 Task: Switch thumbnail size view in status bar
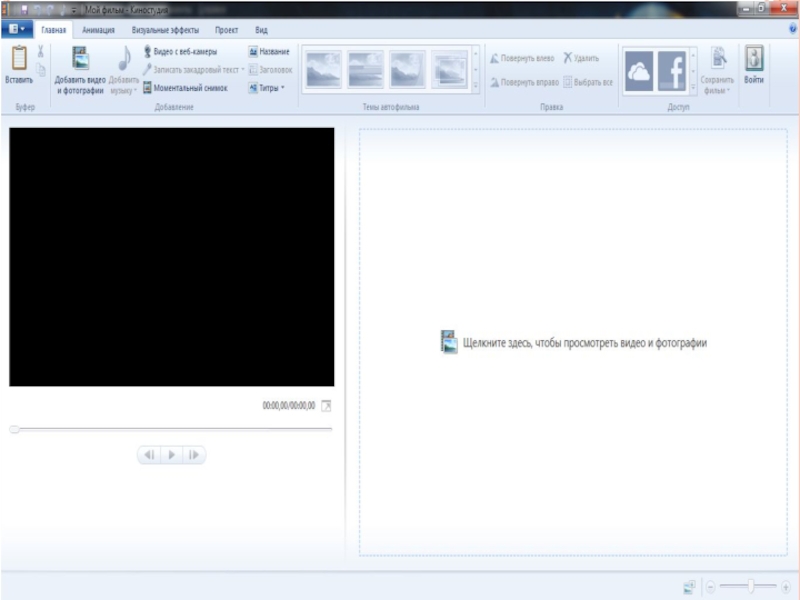(x=689, y=587)
